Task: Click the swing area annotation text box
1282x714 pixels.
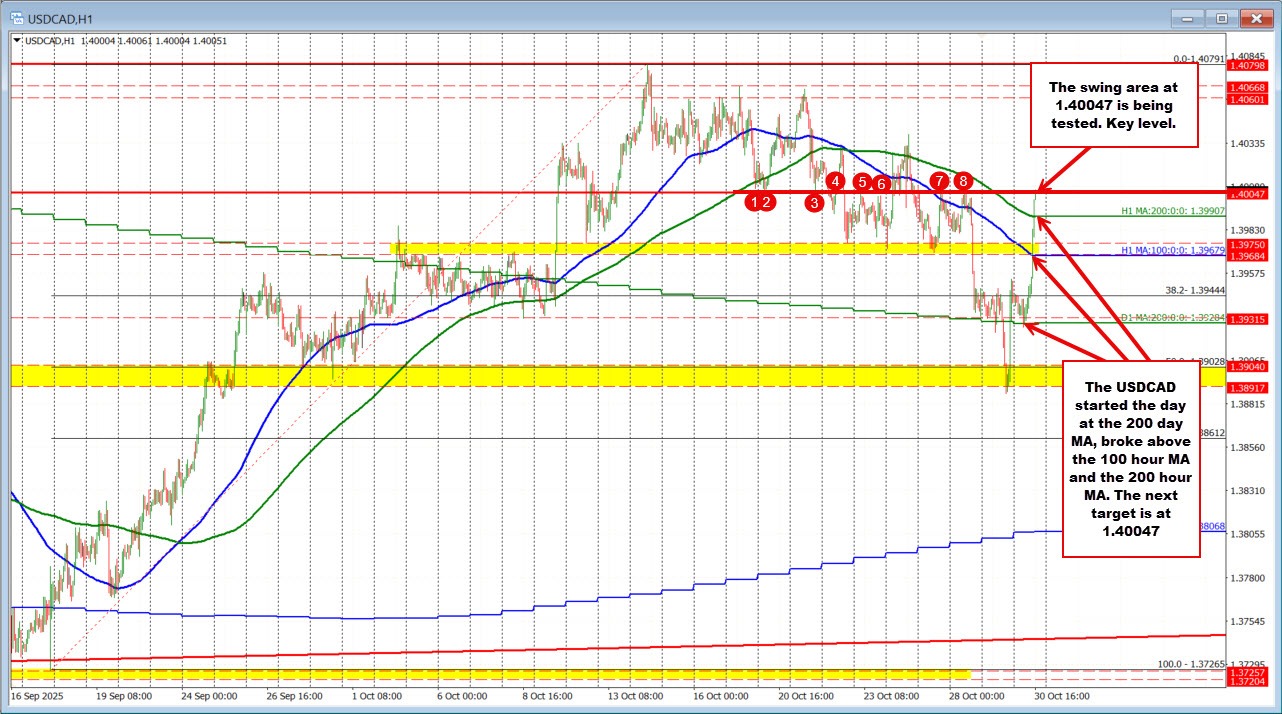Action: (1113, 105)
